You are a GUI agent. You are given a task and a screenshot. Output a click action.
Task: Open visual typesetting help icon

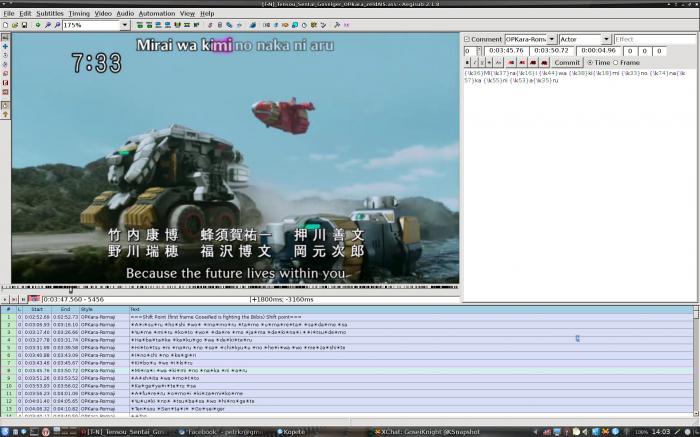click(x=5, y=115)
